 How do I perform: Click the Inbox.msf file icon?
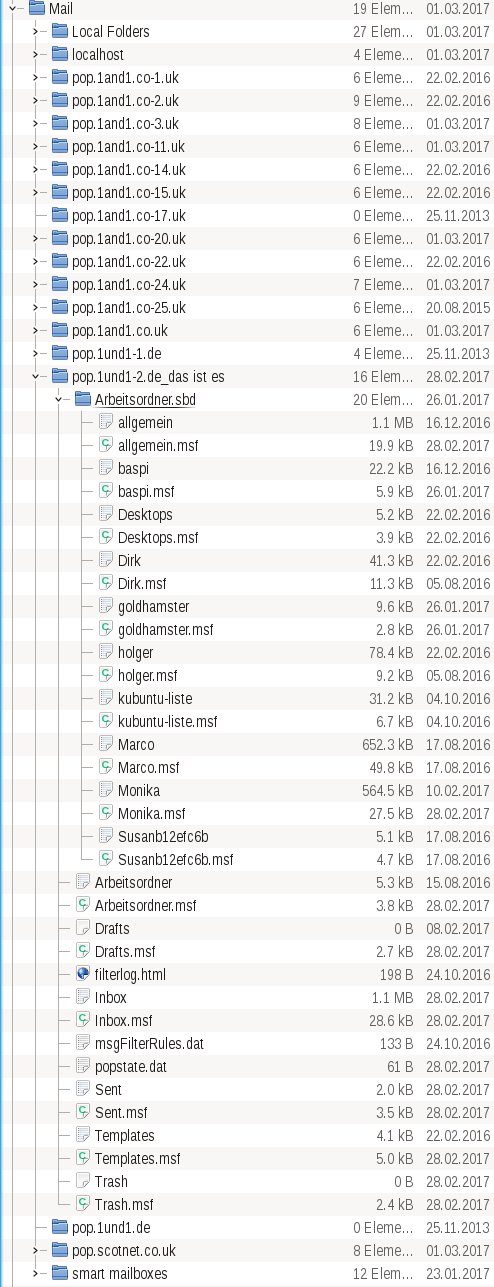coord(84,1020)
